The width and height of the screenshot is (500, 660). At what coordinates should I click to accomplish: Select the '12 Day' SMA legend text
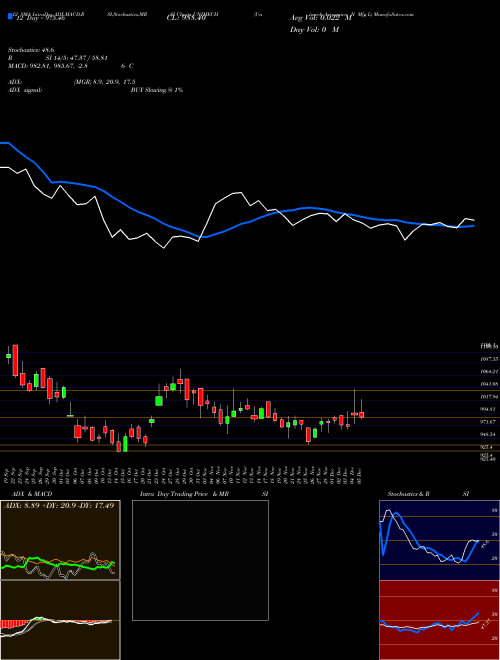(39, 18)
